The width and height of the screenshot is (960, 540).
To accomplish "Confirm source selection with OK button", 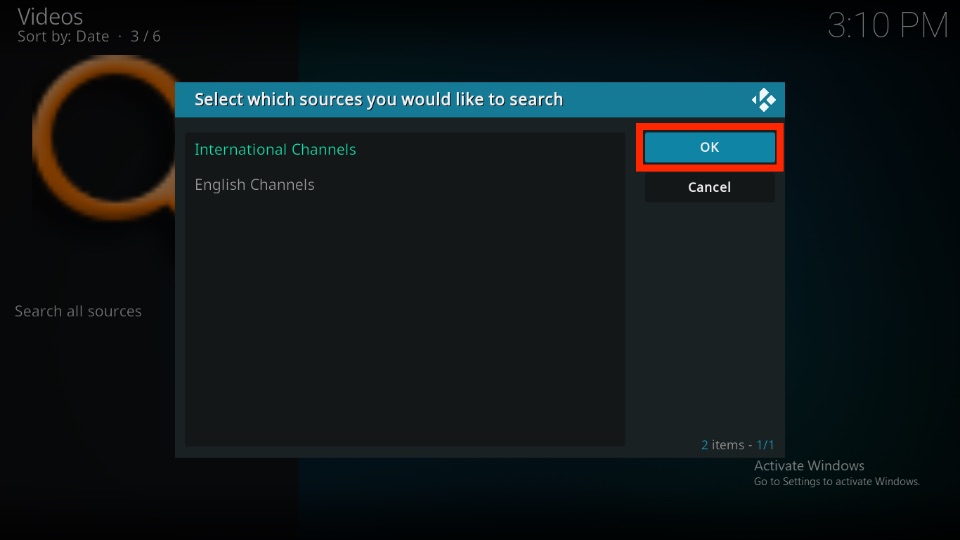I will (x=710, y=147).
